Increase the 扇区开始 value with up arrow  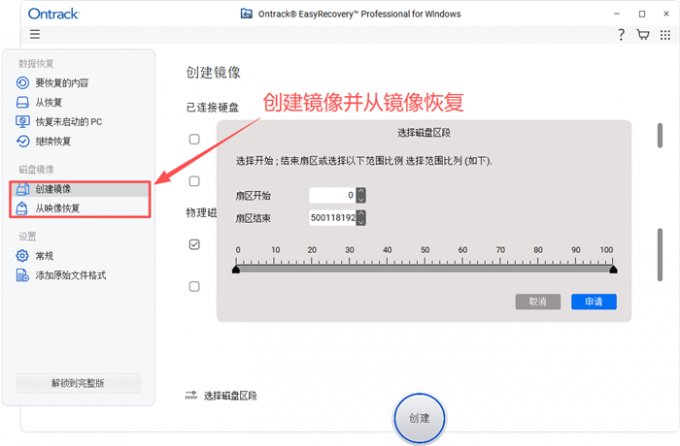click(361, 191)
